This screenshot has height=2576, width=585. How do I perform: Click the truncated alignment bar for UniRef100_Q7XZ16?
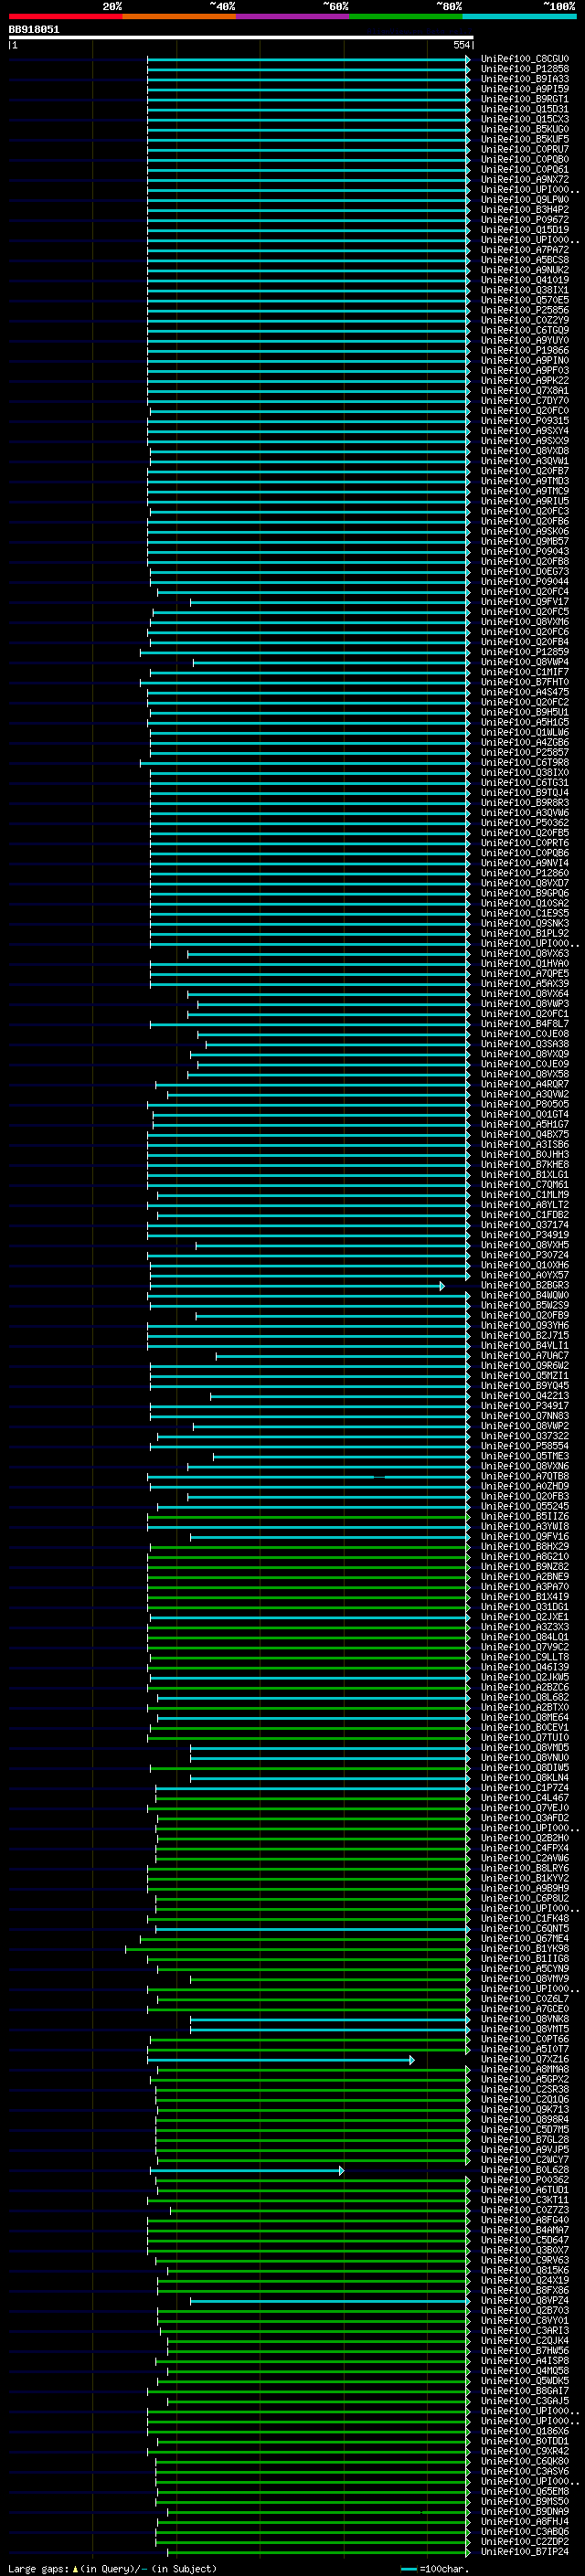(x=281, y=2060)
